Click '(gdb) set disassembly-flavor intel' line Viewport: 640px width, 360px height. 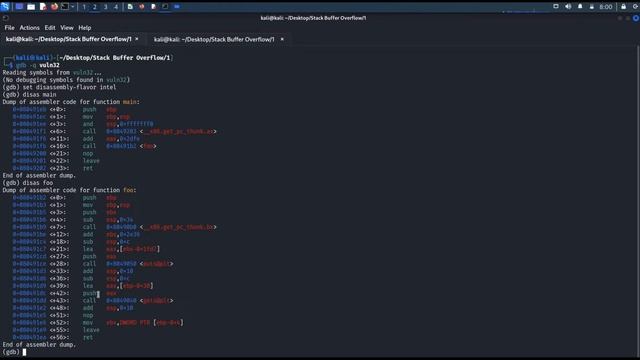pos(59,87)
